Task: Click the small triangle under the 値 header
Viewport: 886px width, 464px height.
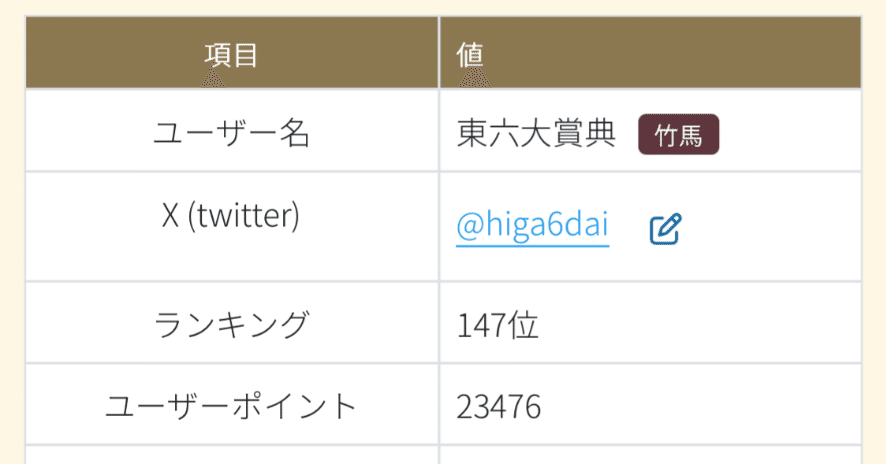Action: [477, 79]
